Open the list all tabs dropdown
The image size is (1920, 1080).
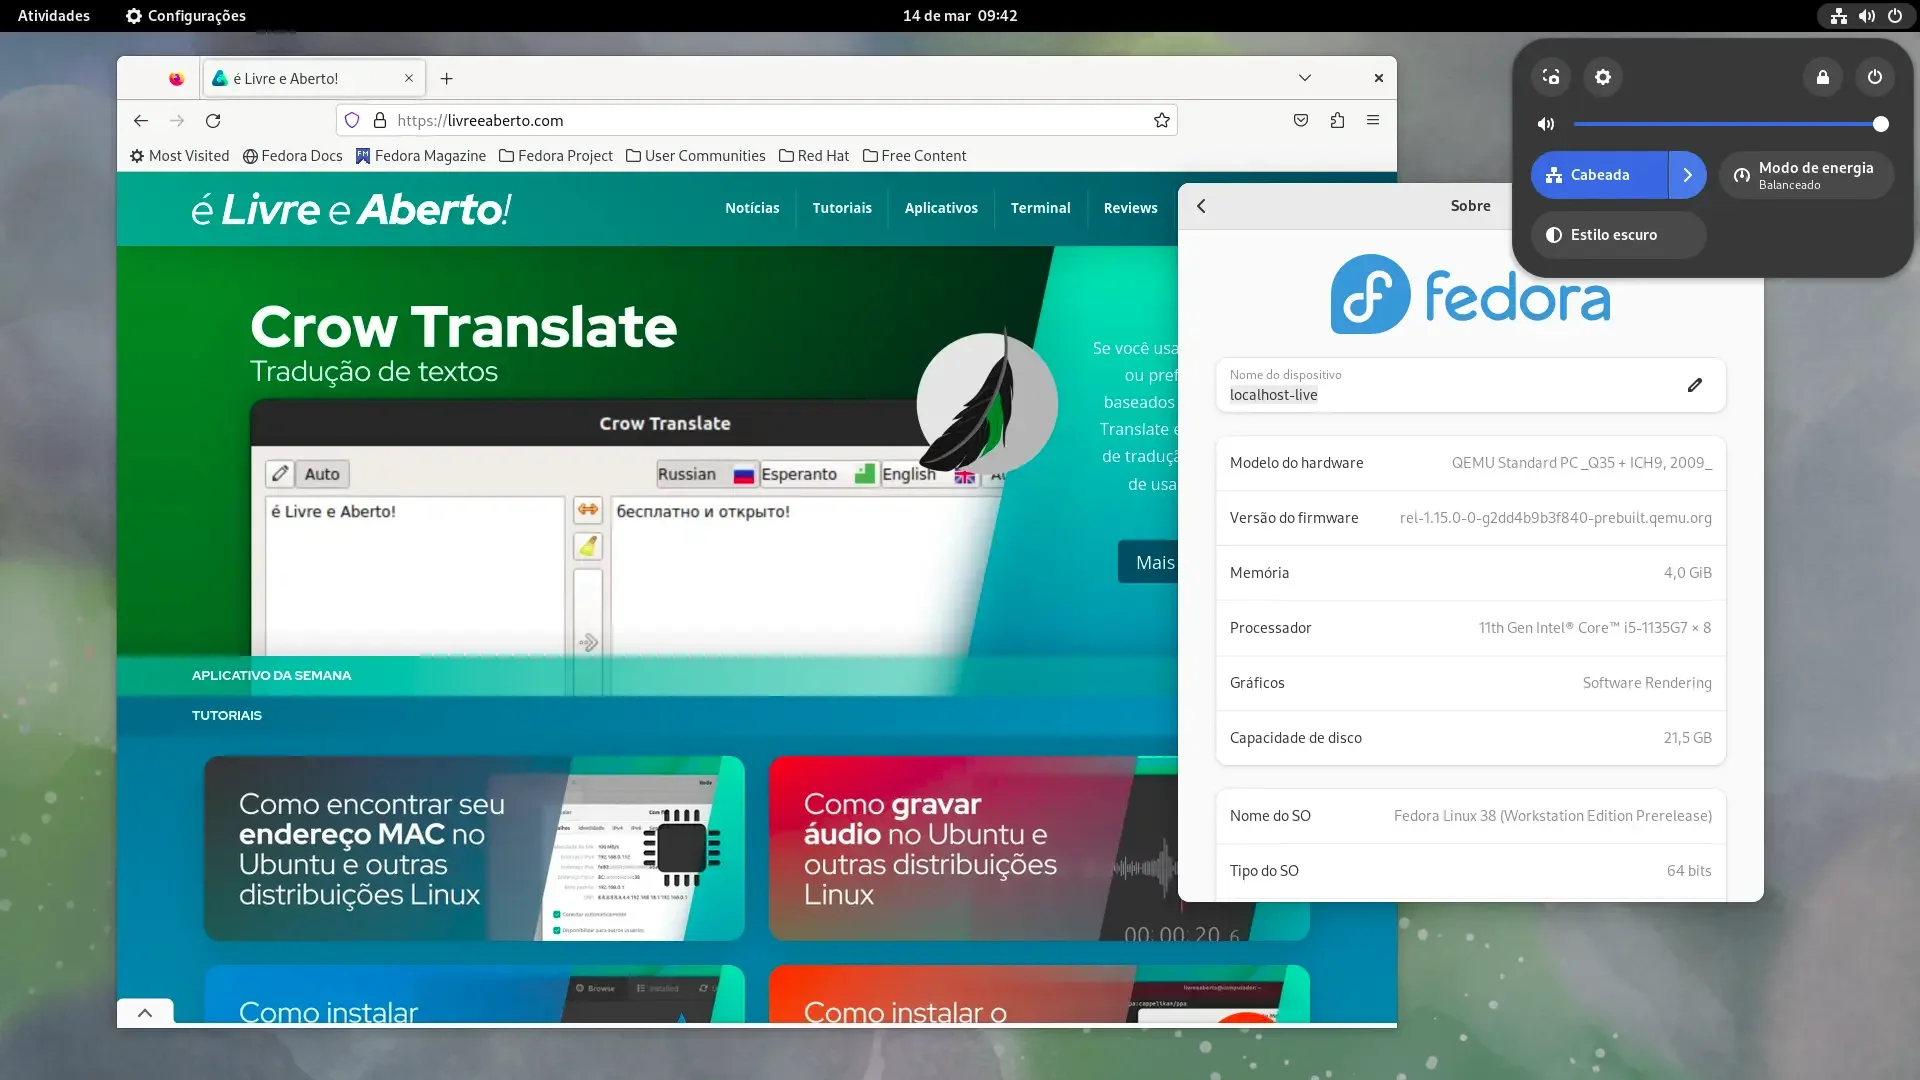pos(1305,78)
